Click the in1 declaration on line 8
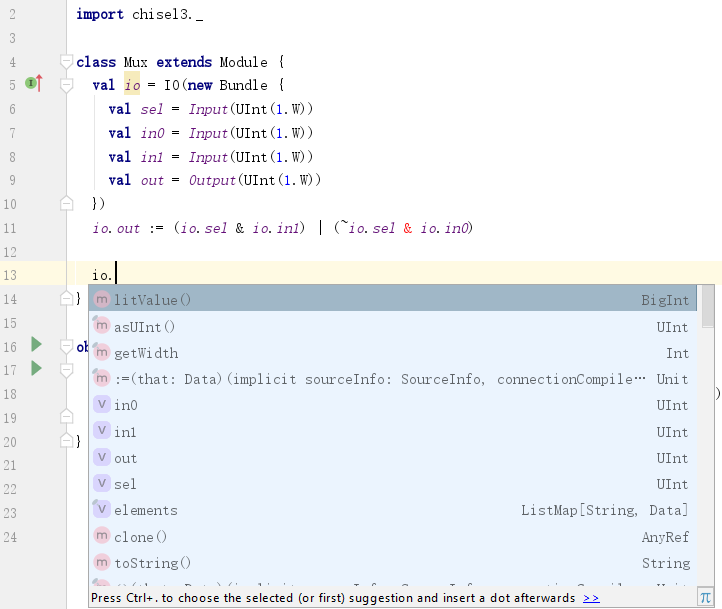Screen dimensions: 722x609 152,157
